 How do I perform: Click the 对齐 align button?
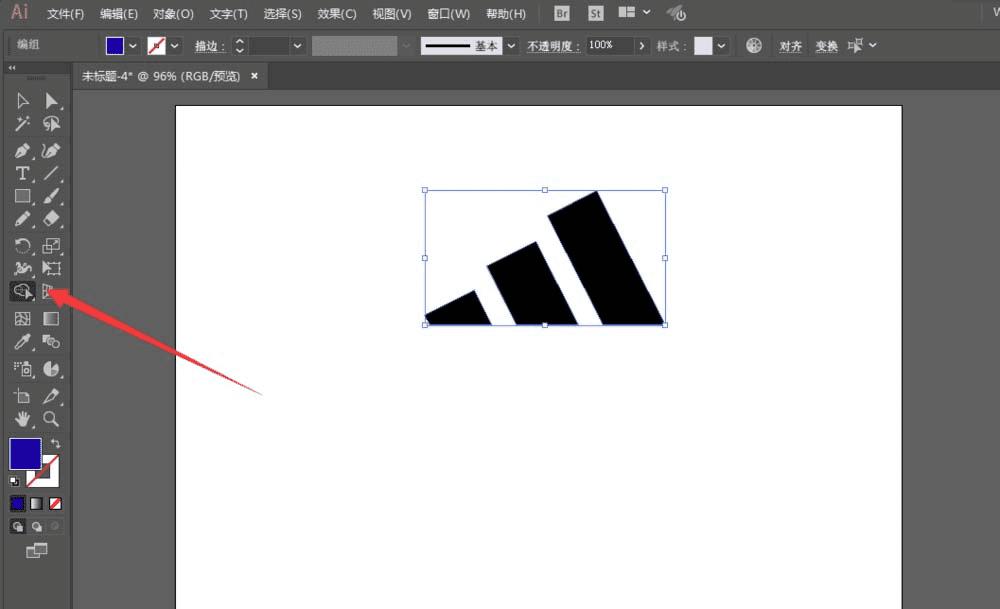(x=790, y=46)
